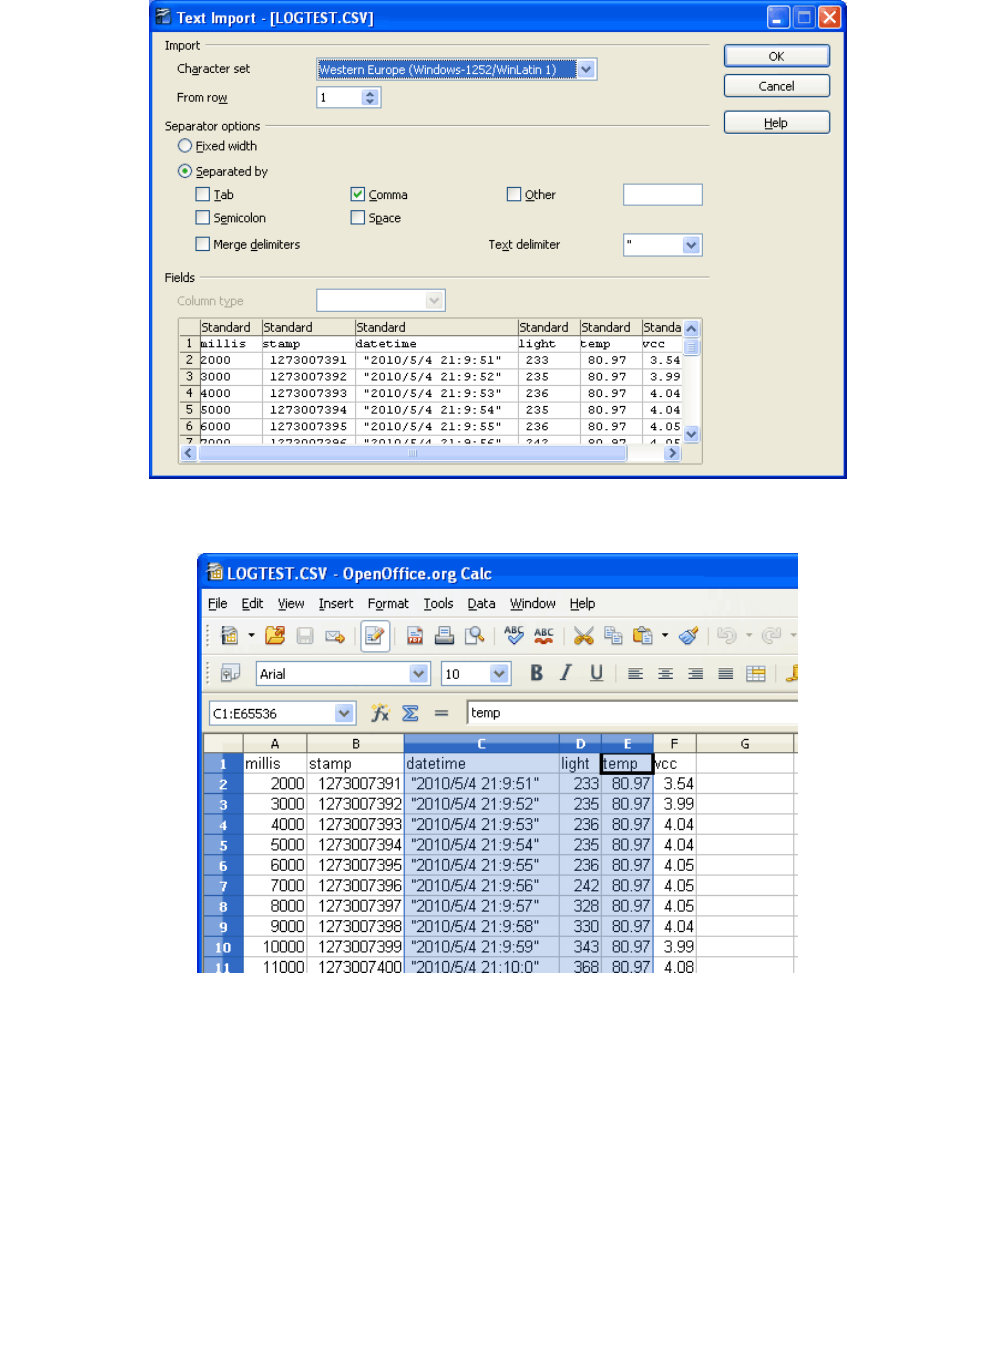
Task: Uncheck the Comma separator checkbox
Action: pos(358,194)
